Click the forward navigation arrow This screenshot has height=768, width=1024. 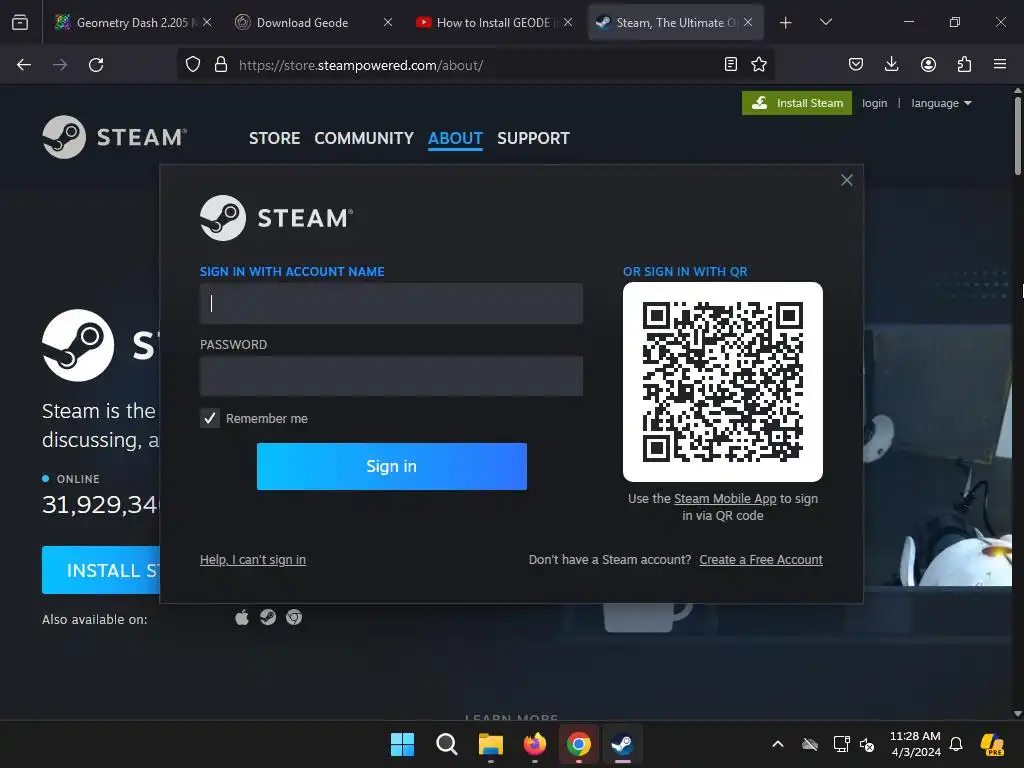click(x=60, y=65)
